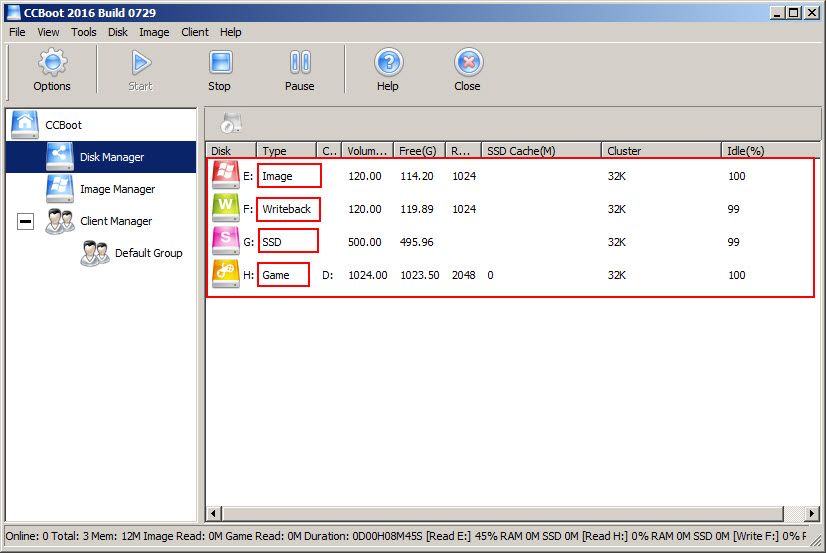The image size is (826, 553).
Task: Sort by the Cluster column header
Action: click(661, 151)
